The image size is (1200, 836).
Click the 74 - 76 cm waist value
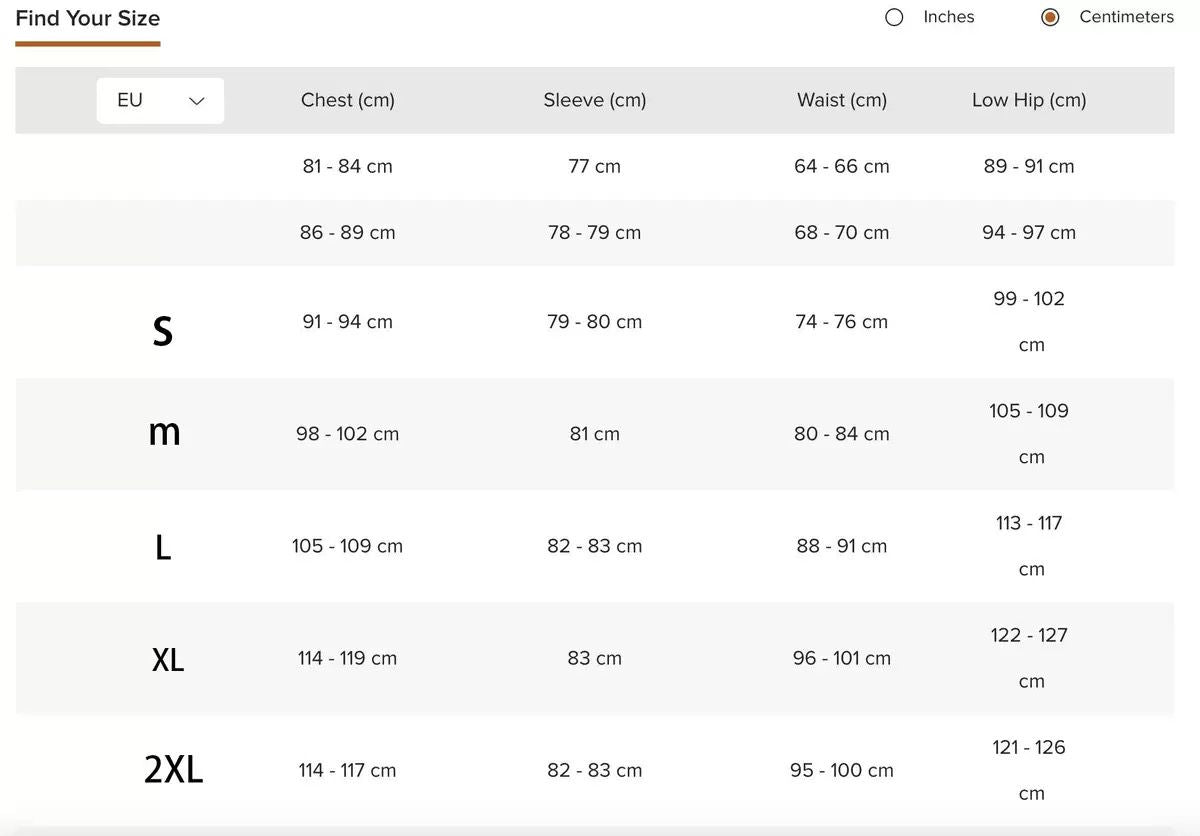(841, 322)
